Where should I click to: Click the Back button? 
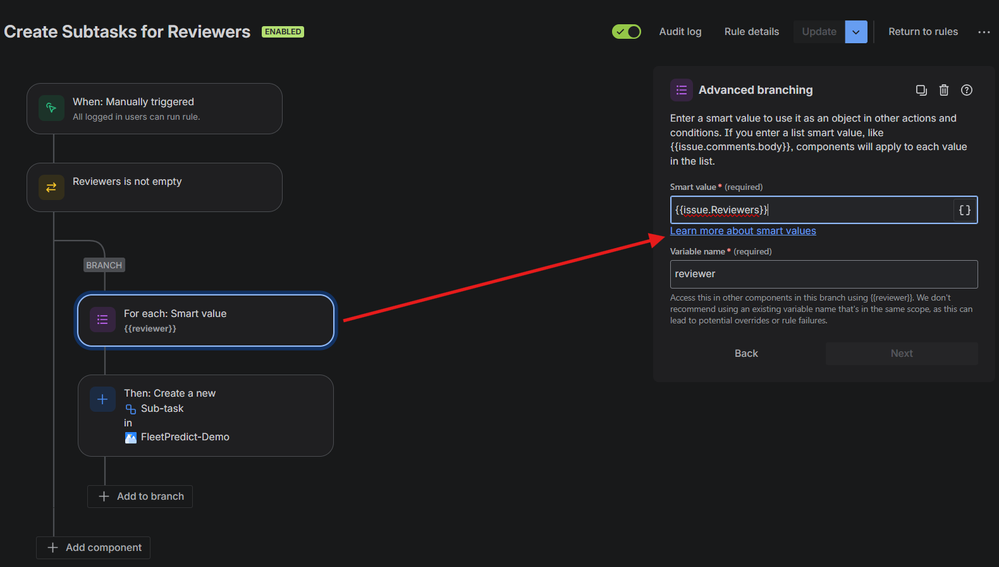(746, 354)
